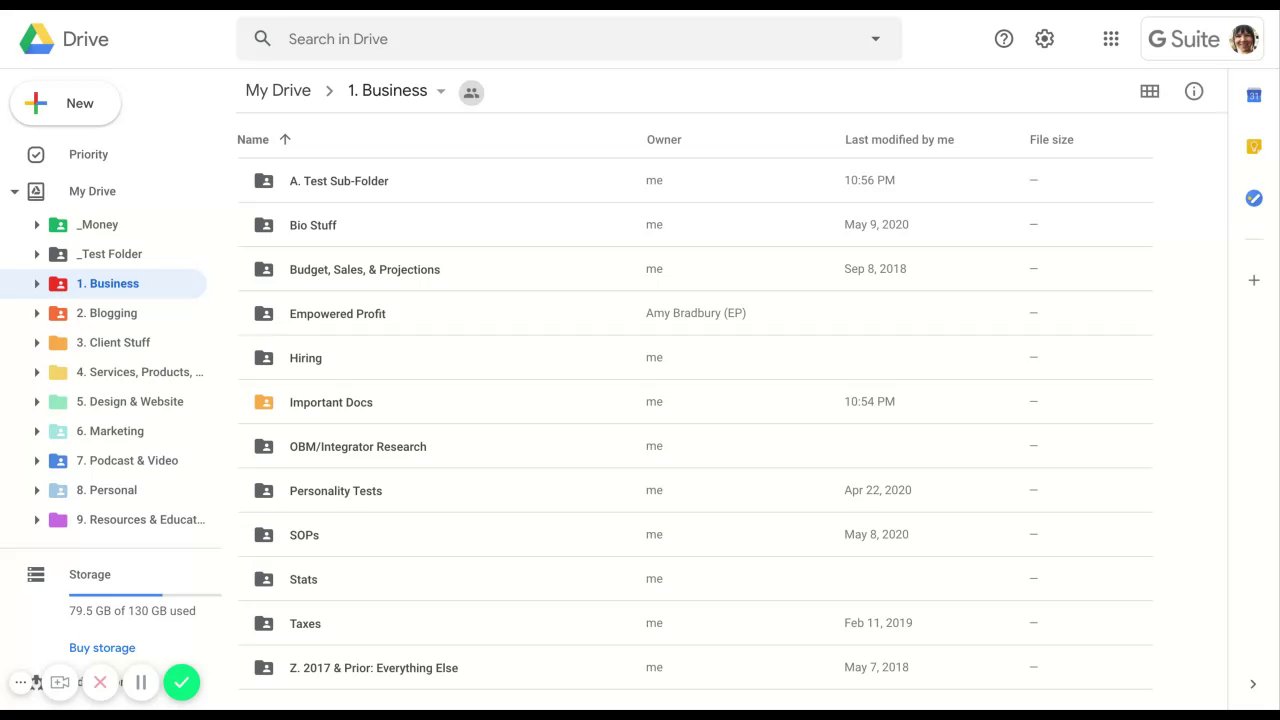Finish recording with the green checkmark
The image size is (1280, 720).
pos(181,682)
